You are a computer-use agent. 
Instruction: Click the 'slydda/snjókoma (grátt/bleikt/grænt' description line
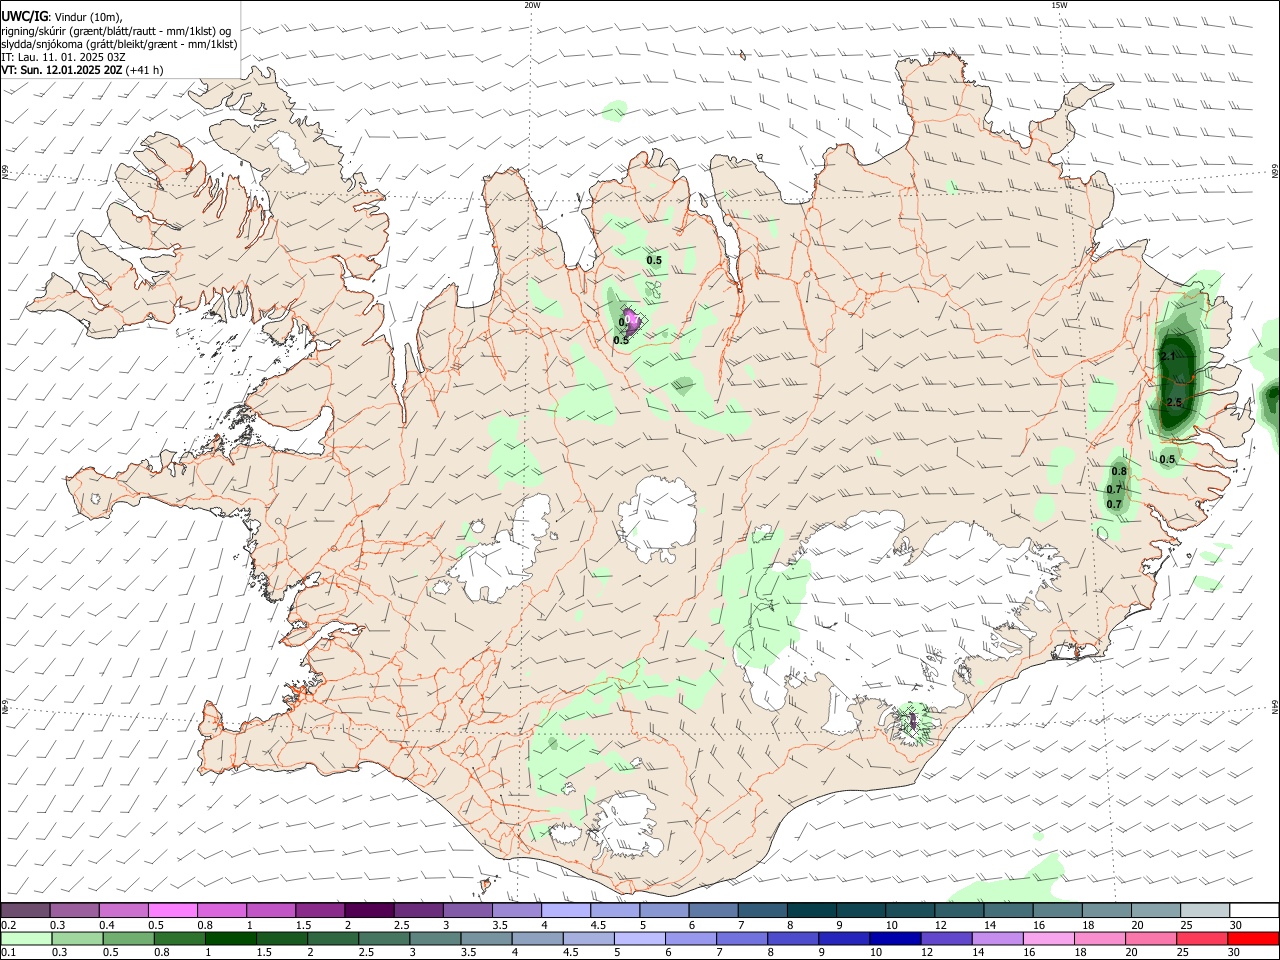120,44
